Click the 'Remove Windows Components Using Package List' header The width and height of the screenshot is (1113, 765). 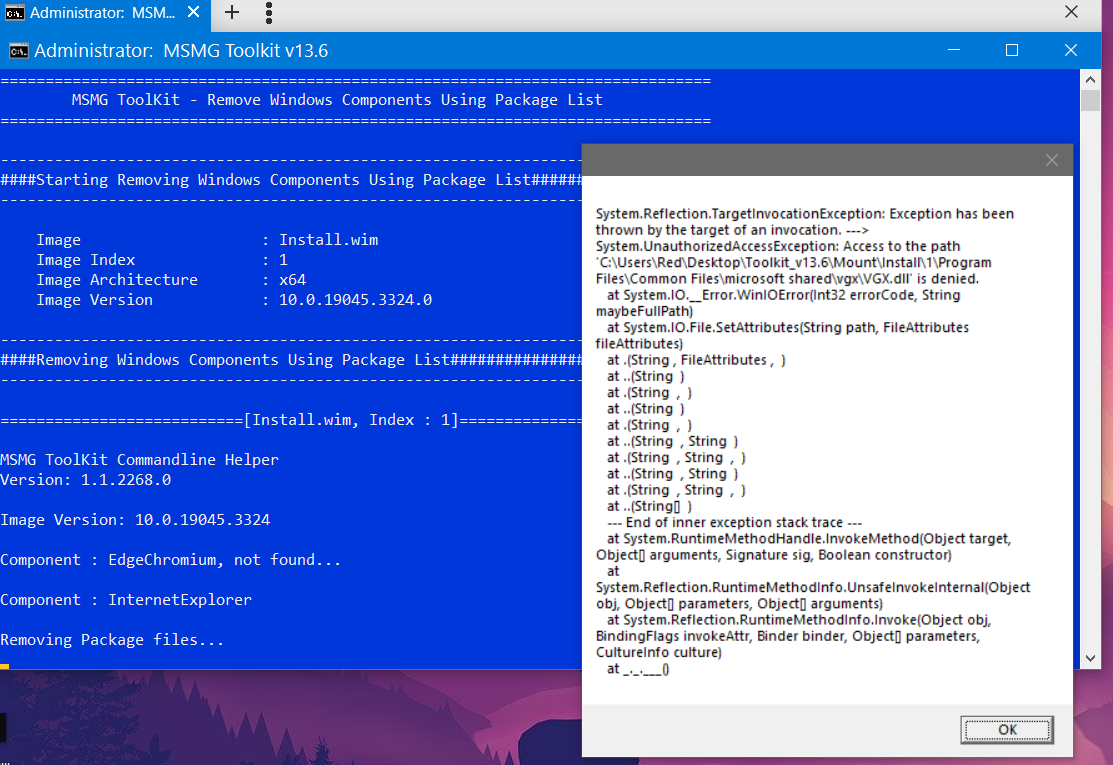[x=337, y=100]
